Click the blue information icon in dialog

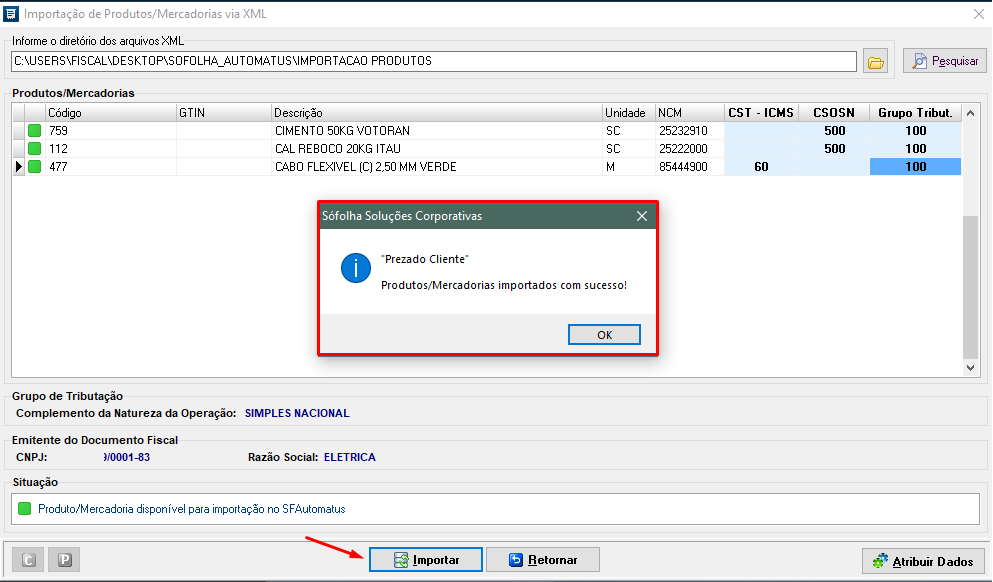355,268
